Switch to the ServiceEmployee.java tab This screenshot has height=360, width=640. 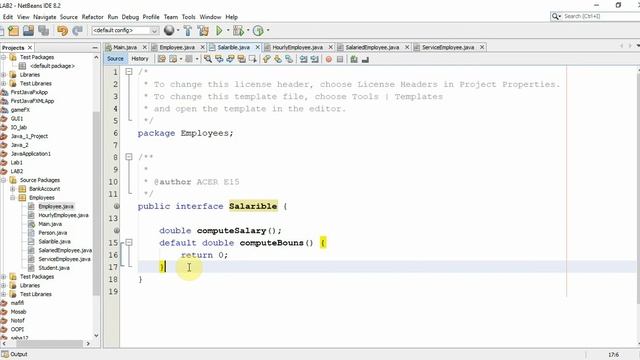[448, 47]
